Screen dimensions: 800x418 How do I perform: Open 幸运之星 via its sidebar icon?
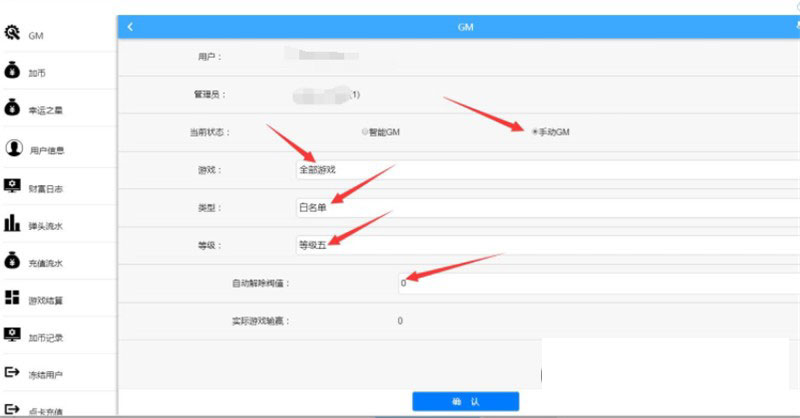12,108
